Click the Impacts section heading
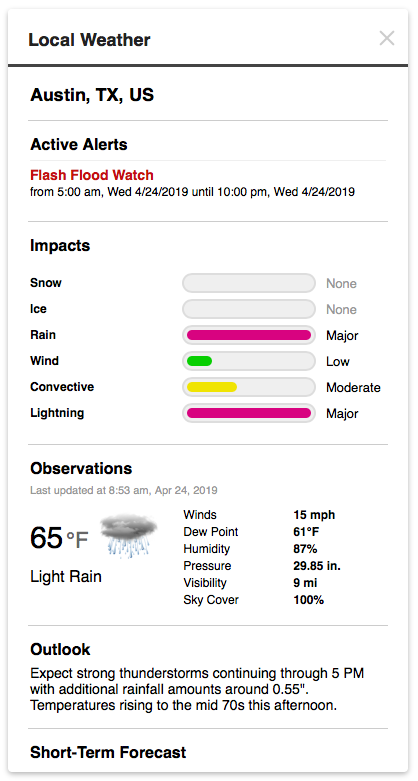 (x=60, y=246)
